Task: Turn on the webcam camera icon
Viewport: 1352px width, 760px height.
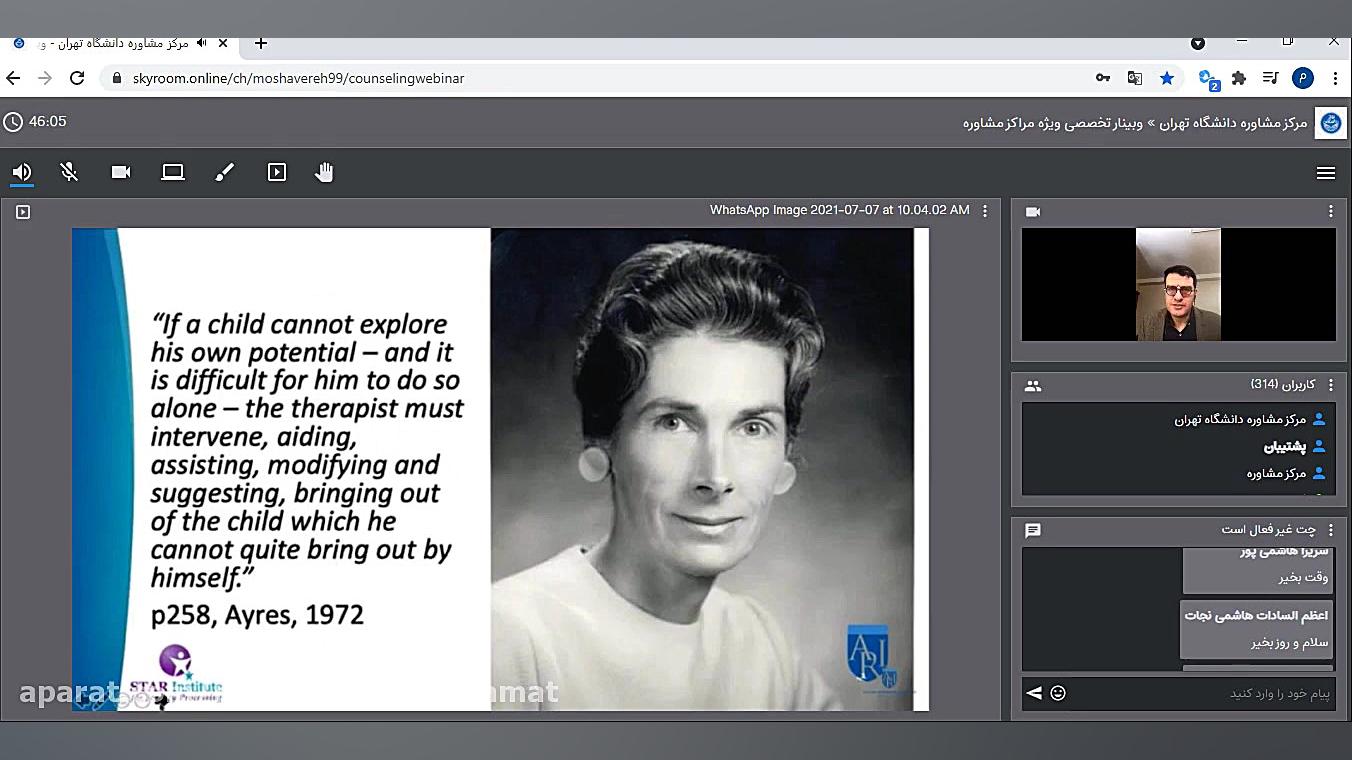Action: pos(121,172)
